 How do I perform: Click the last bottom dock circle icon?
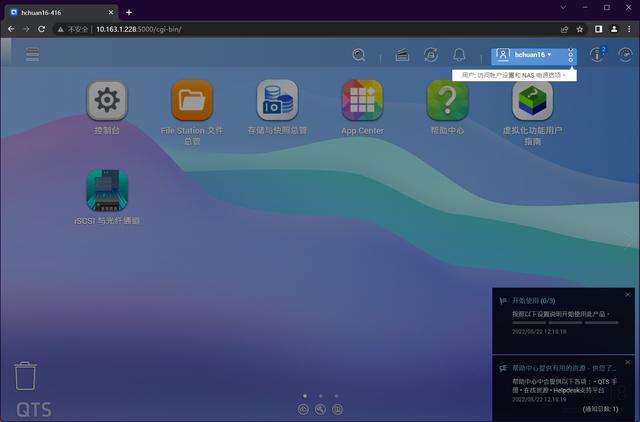coord(338,409)
